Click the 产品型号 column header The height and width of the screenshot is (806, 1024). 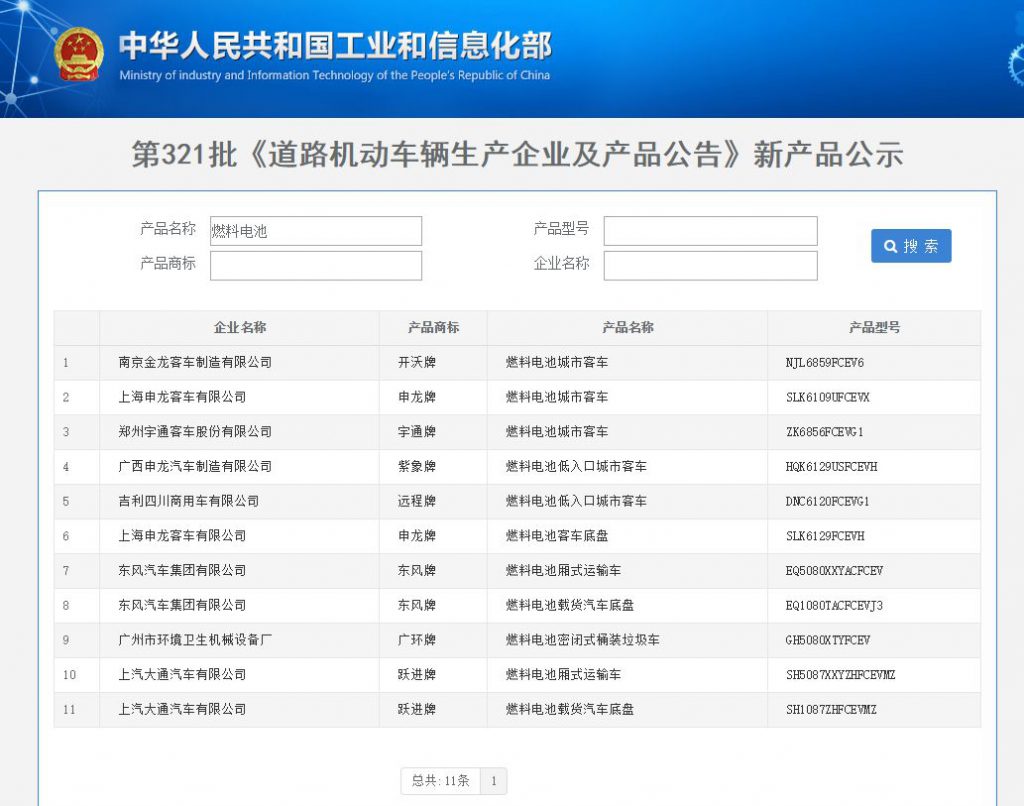coord(874,328)
